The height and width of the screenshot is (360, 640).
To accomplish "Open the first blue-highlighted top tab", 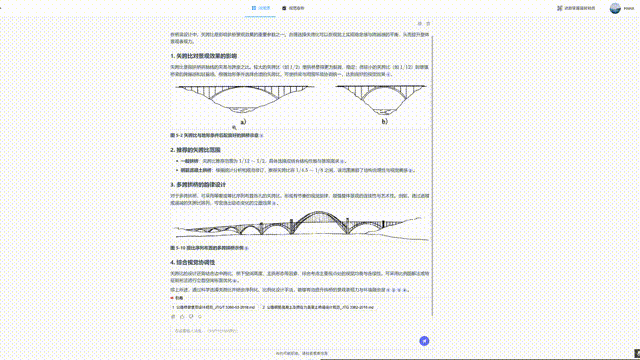I will click(x=260, y=8).
